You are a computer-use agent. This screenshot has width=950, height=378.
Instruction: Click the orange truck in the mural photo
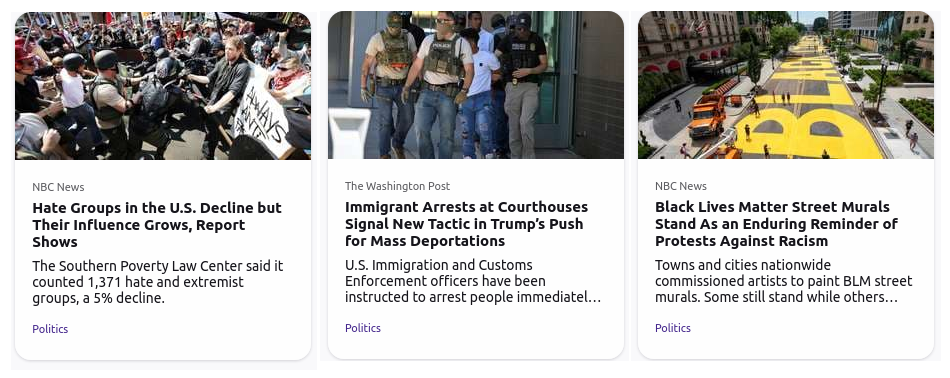(708, 115)
